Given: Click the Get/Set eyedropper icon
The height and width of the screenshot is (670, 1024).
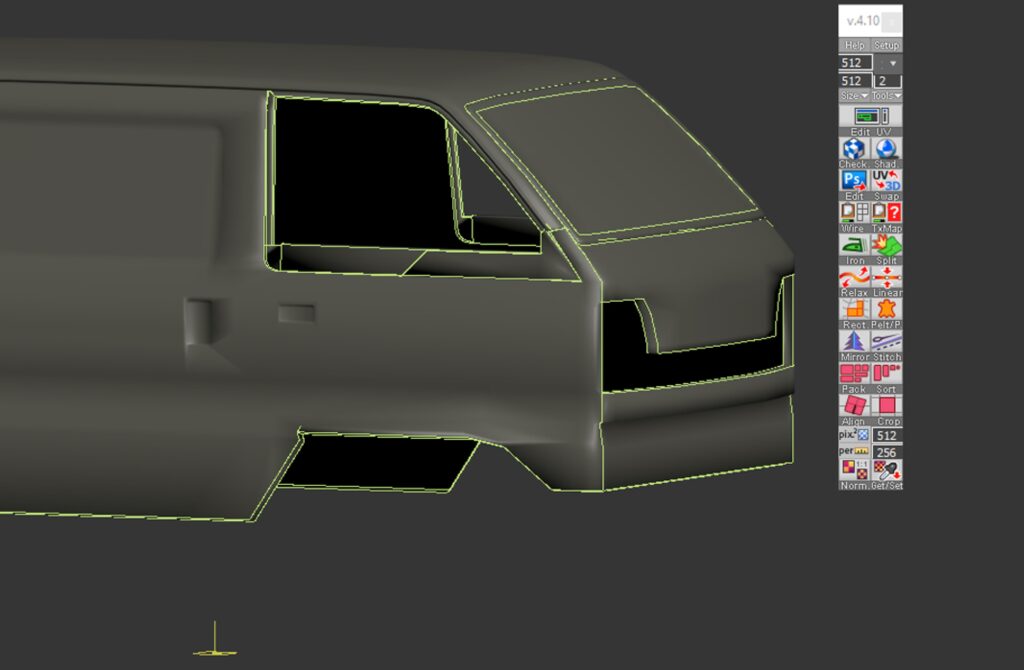Looking at the screenshot, I should 886,470.
